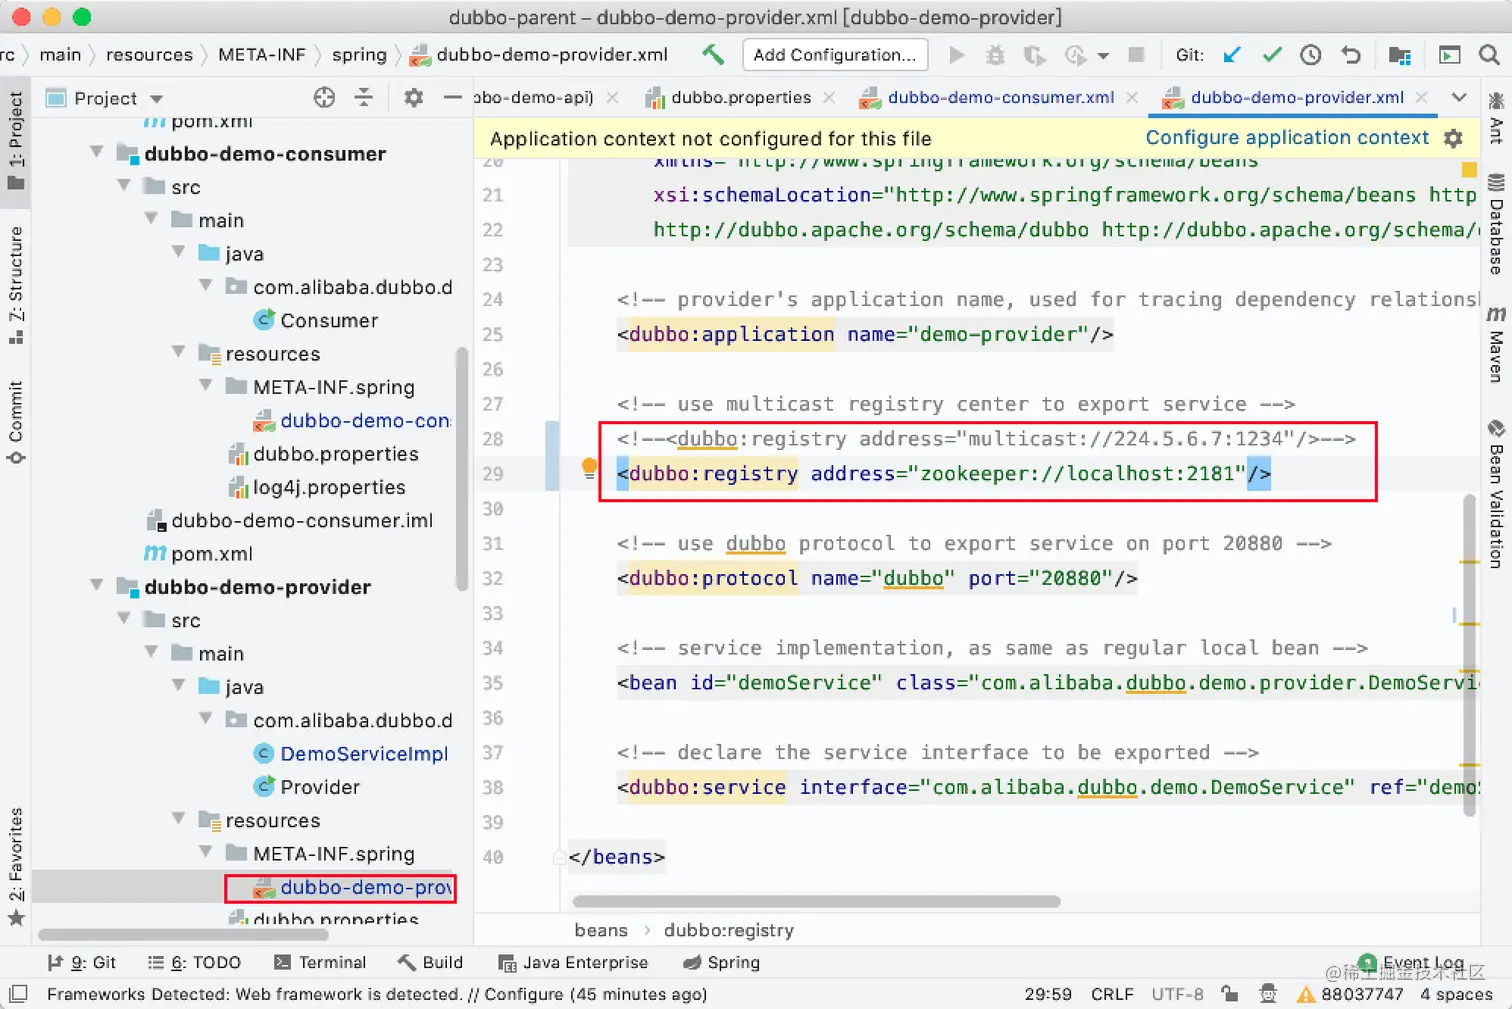The image size is (1512, 1009).
Task: Click the Run play button in toolbar
Action: click(x=957, y=55)
